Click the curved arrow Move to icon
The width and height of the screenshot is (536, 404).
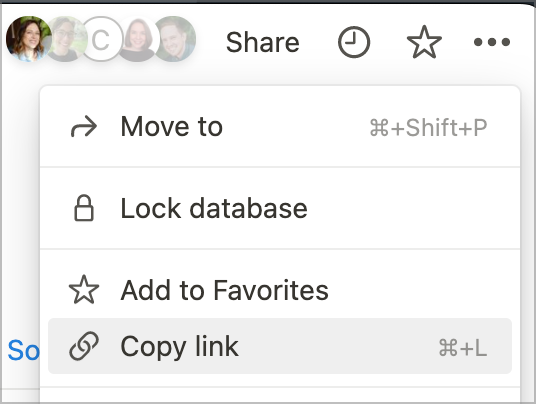point(84,127)
